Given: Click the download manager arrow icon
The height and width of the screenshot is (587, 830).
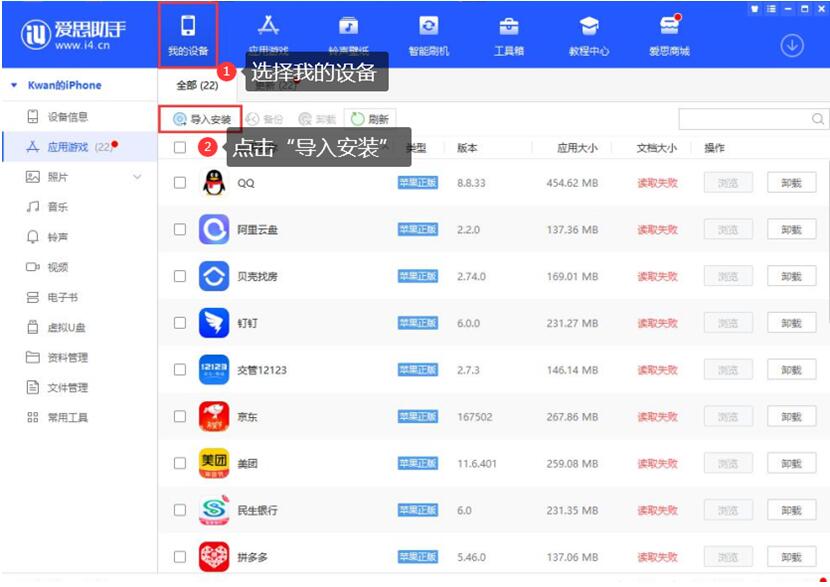Looking at the screenshot, I should point(792,46).
